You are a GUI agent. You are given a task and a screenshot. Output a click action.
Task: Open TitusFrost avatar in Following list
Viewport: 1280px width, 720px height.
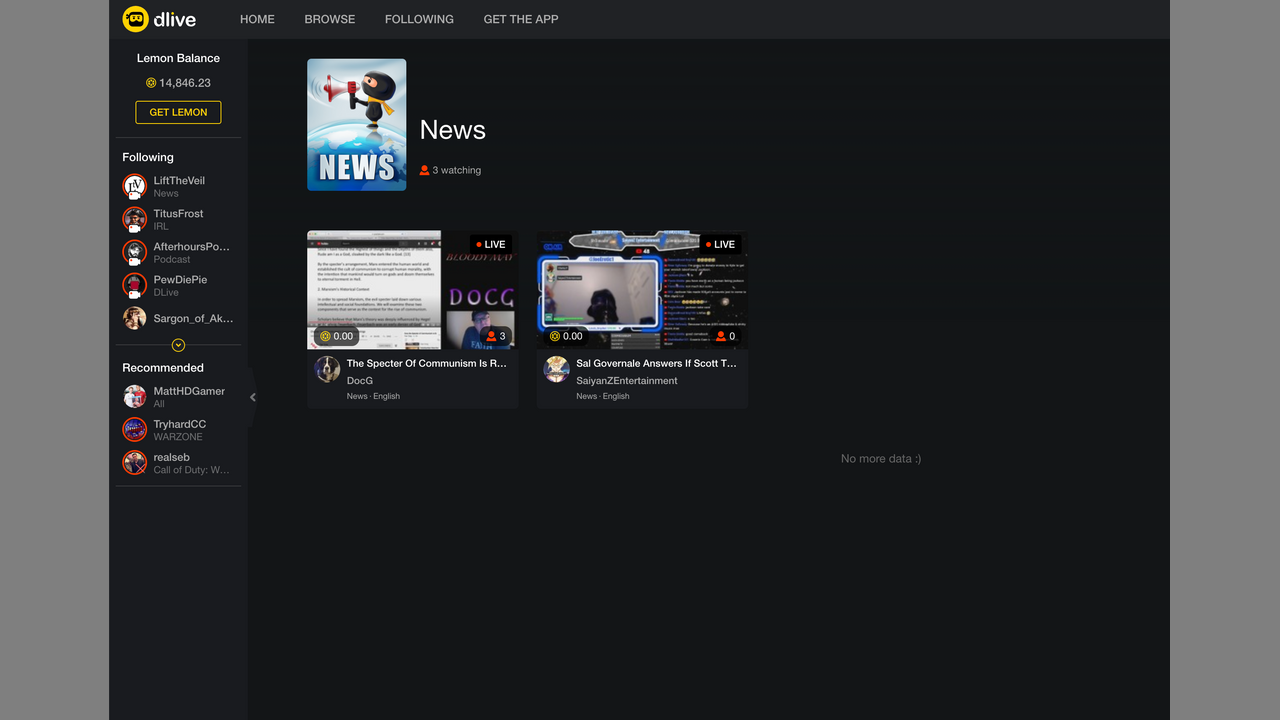coord(134,219)
